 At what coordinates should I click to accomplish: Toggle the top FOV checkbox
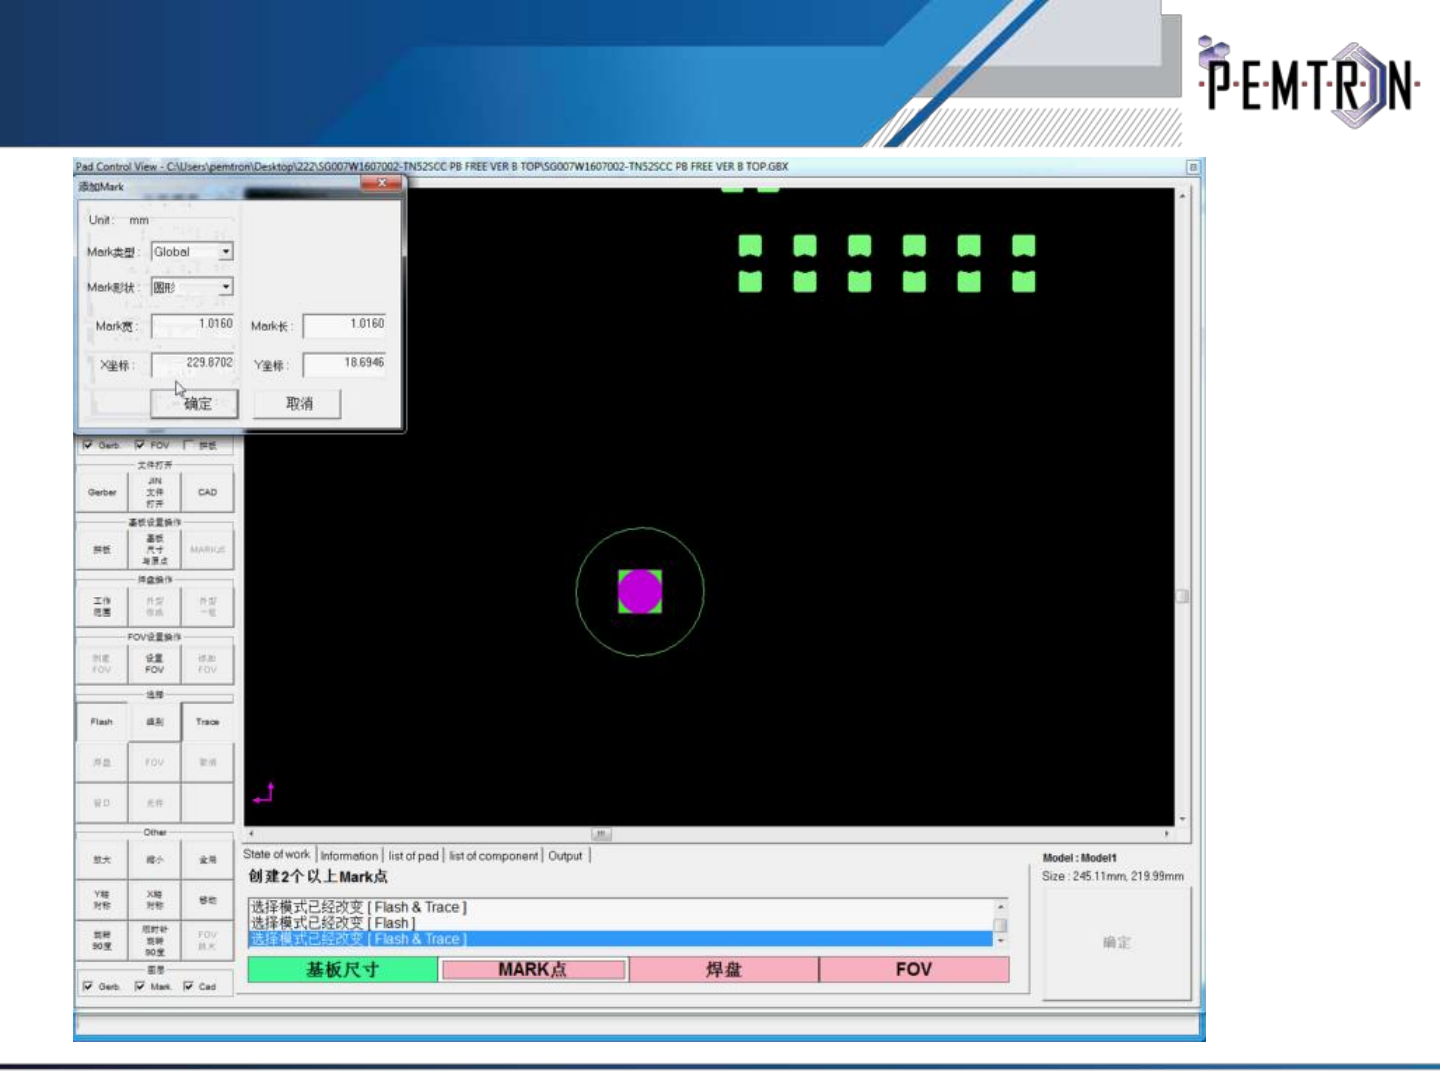pyautogui.click(x=140, y=445)
